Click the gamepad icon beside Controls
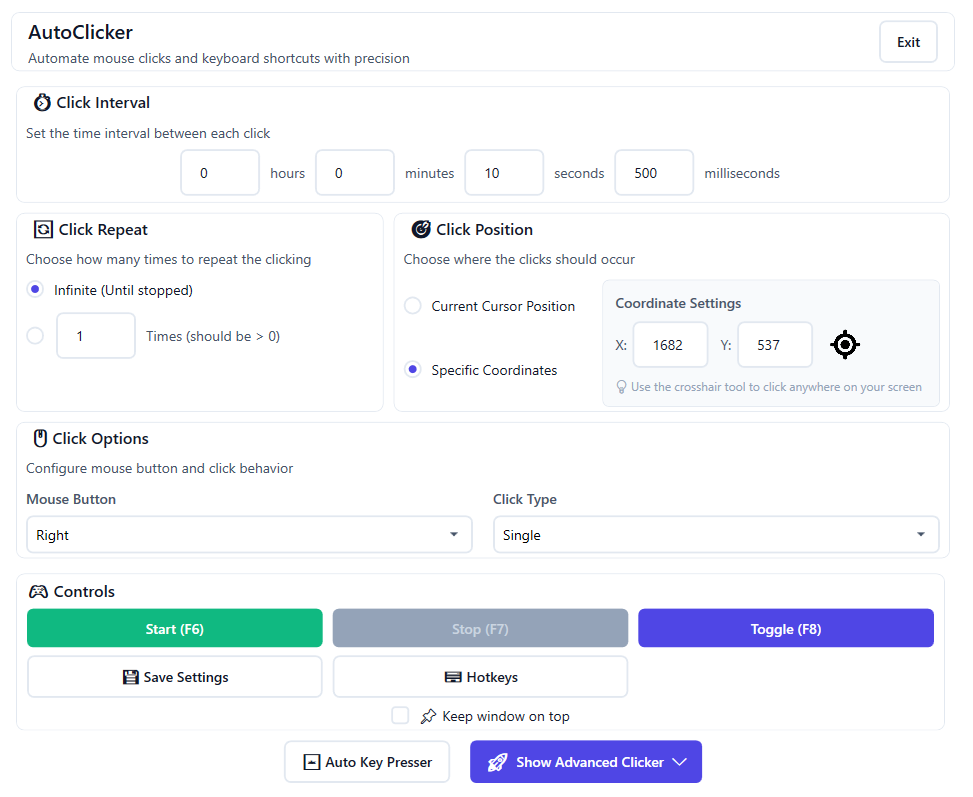Screen dimensions: 973x797 click(38, 591)
